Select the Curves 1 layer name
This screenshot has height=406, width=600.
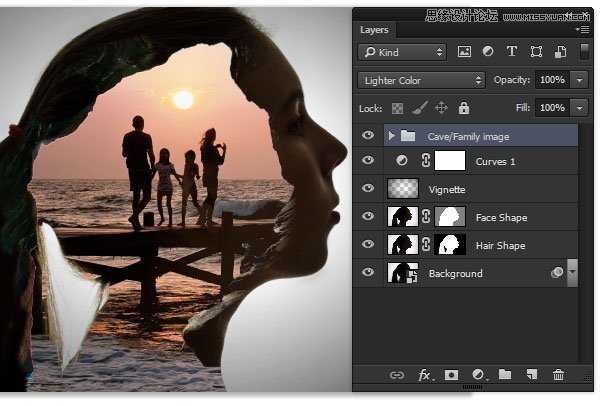point(495,161)
